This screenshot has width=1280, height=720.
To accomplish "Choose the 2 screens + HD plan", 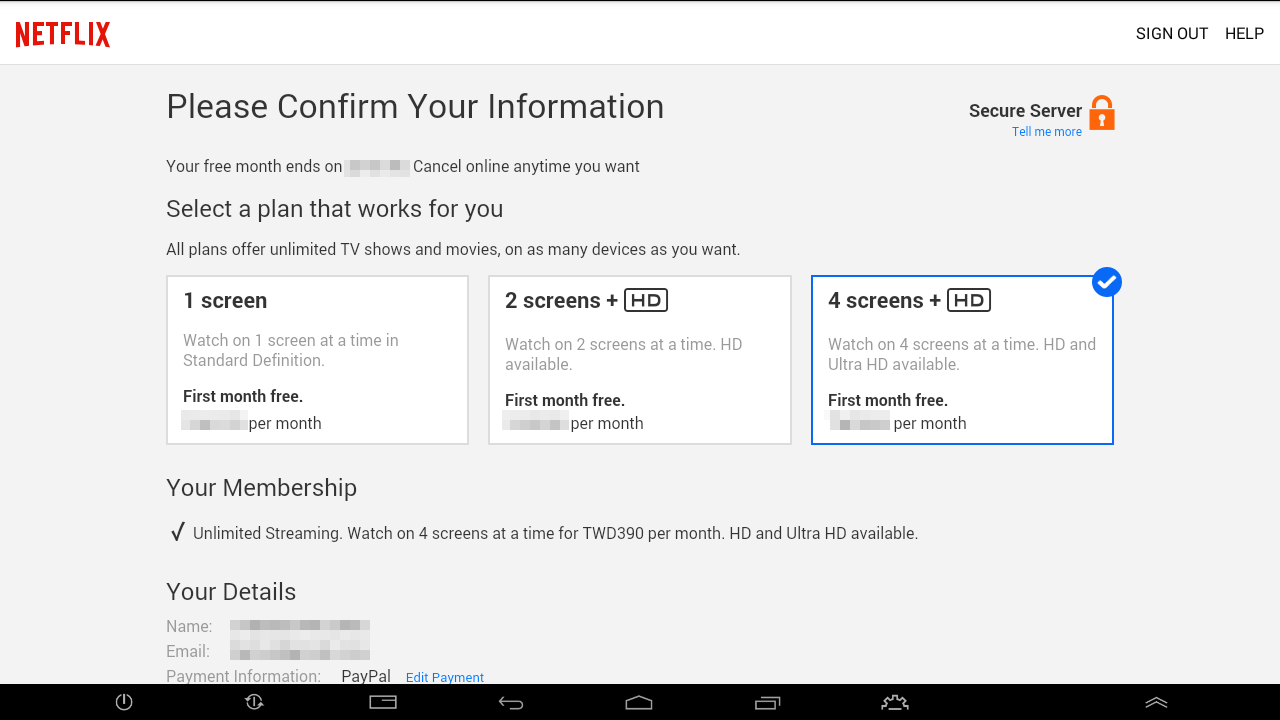I will pyautogui.click(x=639, y=360).
